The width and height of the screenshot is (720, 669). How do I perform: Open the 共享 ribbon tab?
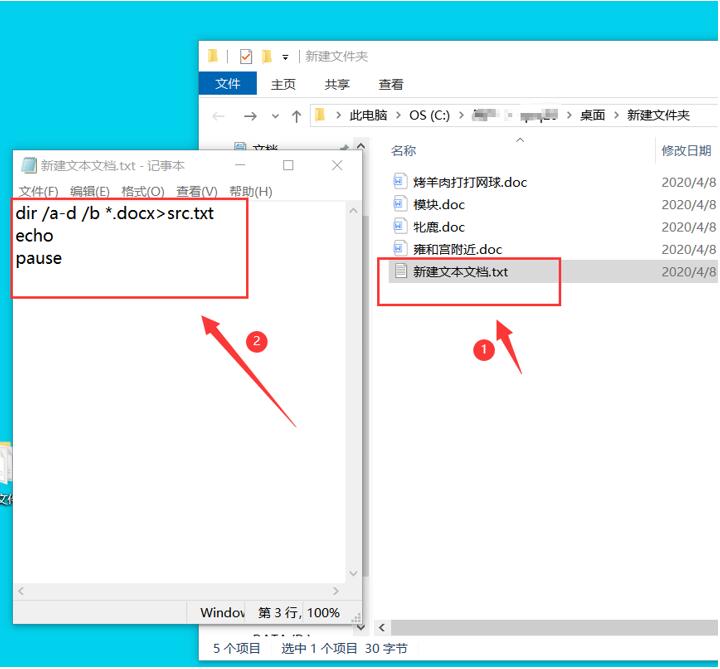pyautogui.click(x=337, y=84)
